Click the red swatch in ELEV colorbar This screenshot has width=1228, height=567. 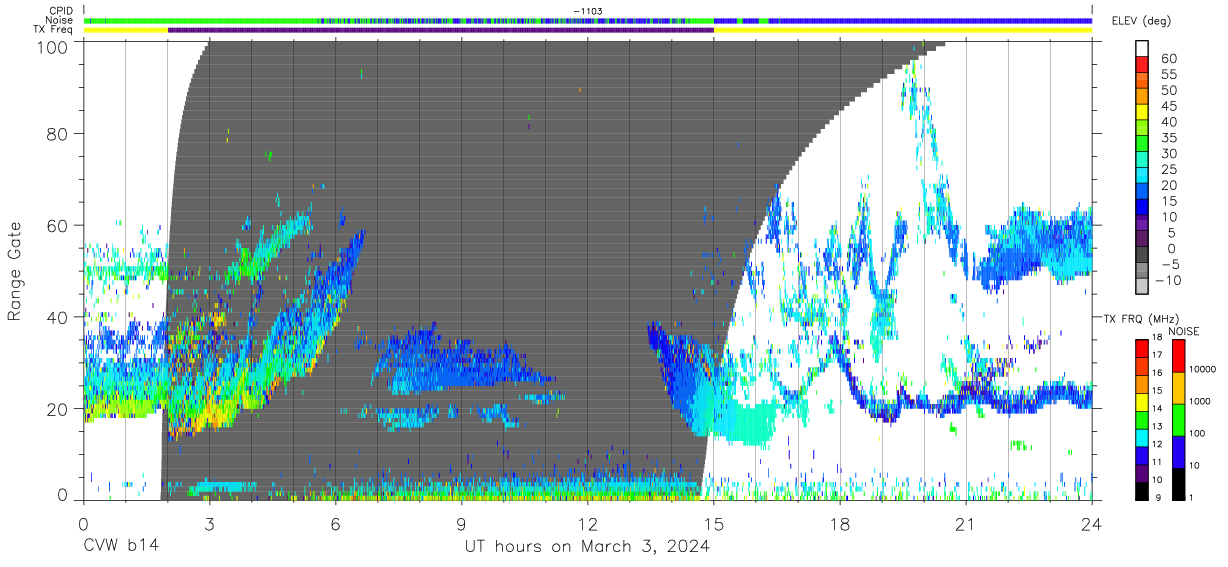(1142, 64)
